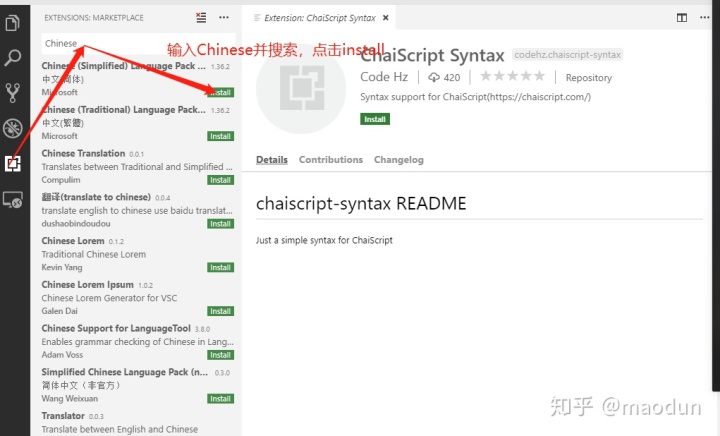The height and width of the screenshot is (436, 720).
Task: Open the Repository link
Action: (x=589, y=78)
